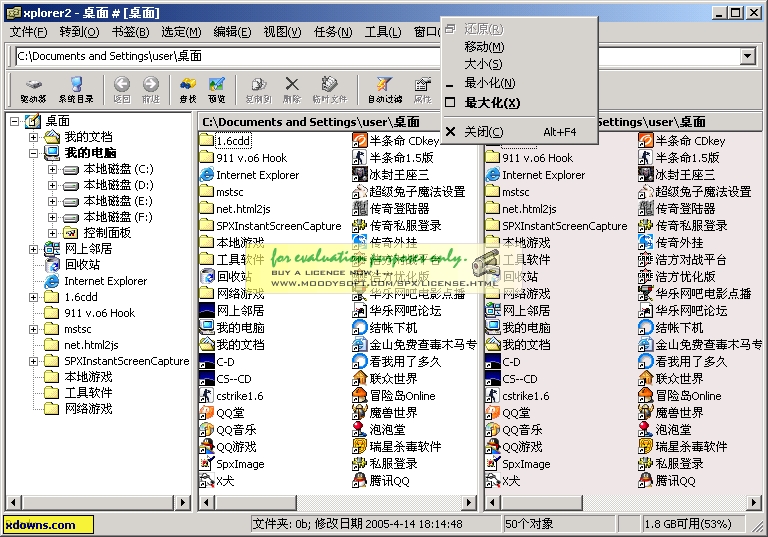Image resolution: width=768 pixels, height=537 pixels.
Task: Click the left file pane scroll right arrow
Action: tap(469, 502)
